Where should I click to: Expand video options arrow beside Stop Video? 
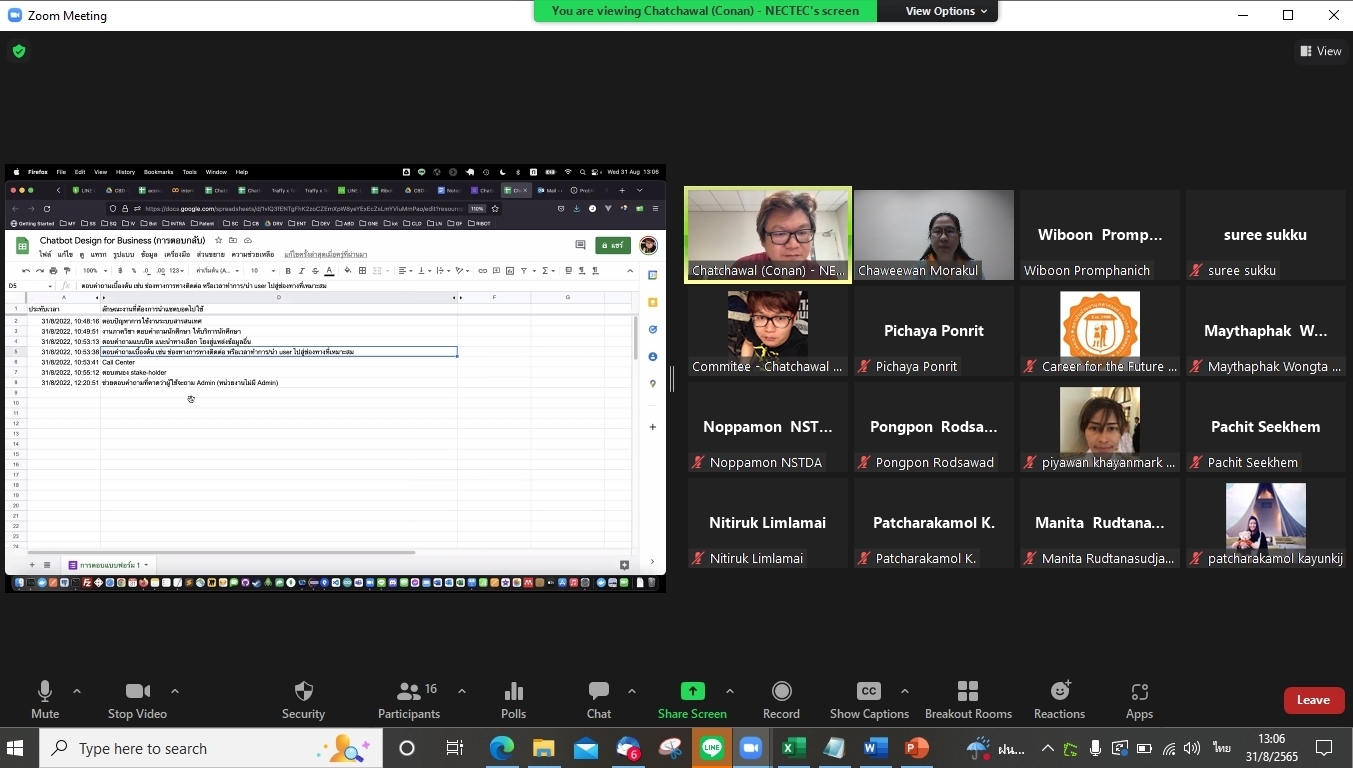175,691
